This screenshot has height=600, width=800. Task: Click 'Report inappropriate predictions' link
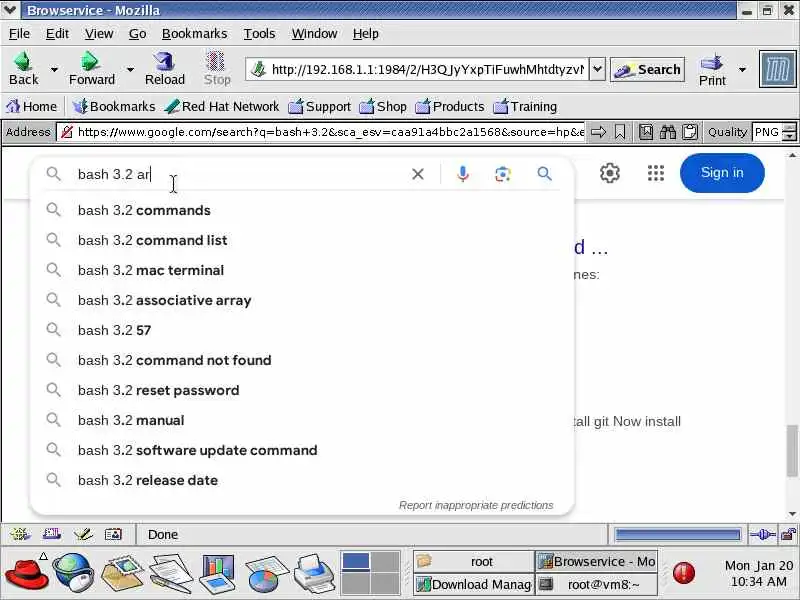pos(476,505)
